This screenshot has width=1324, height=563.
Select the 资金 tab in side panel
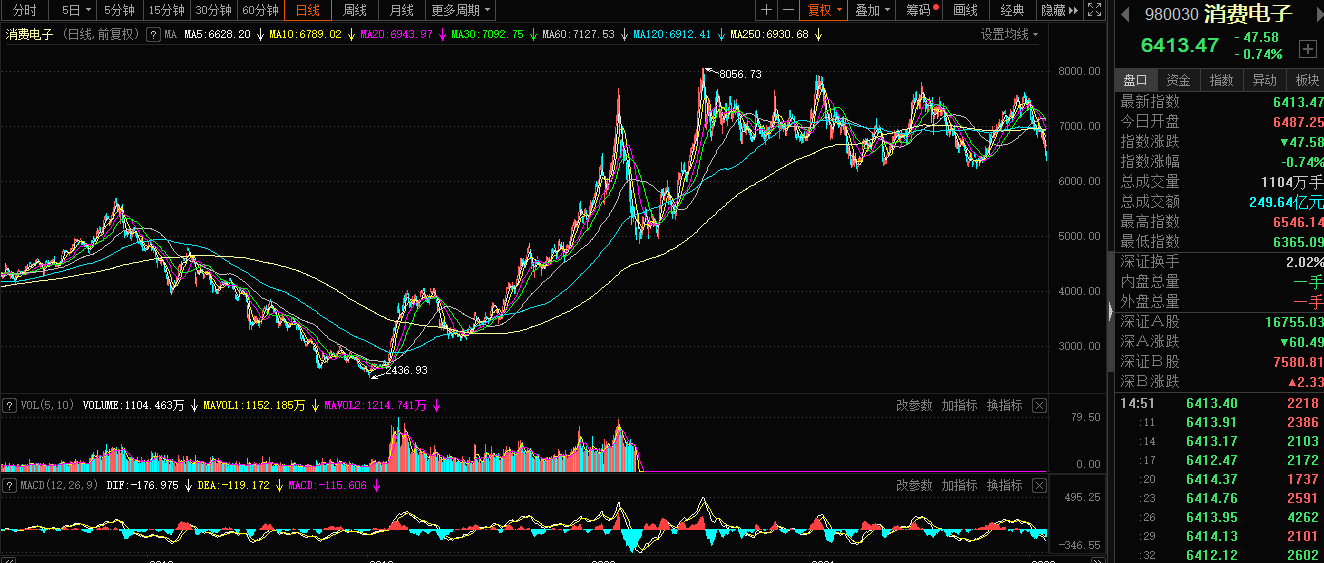1178,80
